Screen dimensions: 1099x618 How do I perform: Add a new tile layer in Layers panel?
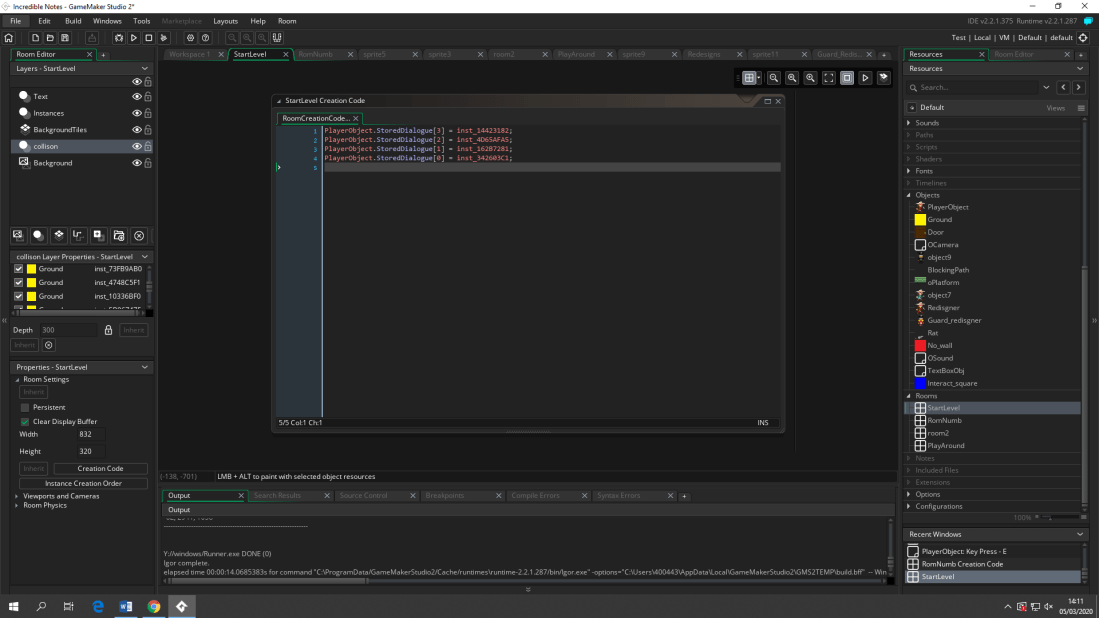coord(60,236)
